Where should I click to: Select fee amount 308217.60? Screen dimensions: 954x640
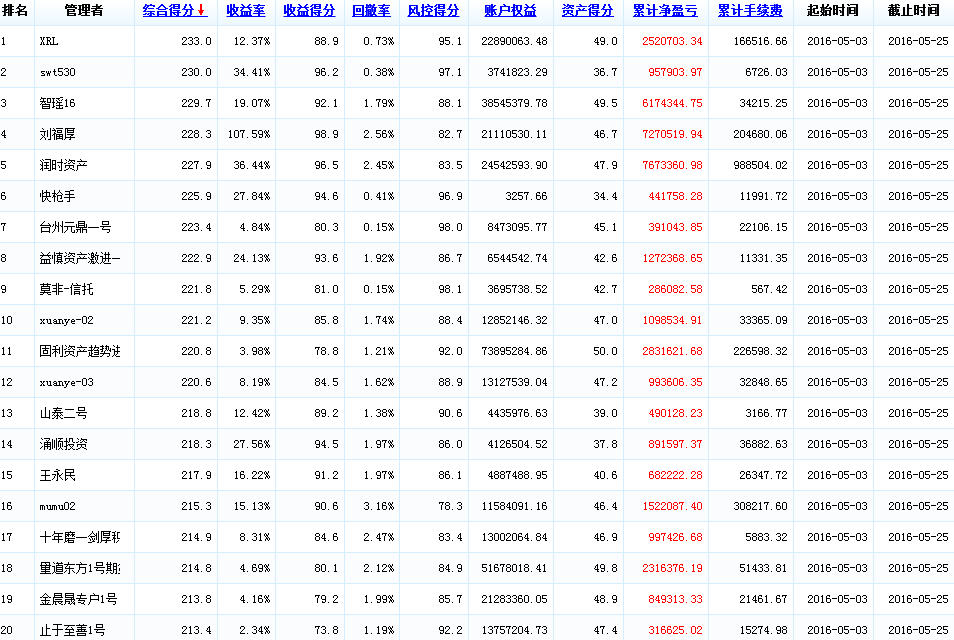click(760, 507)
